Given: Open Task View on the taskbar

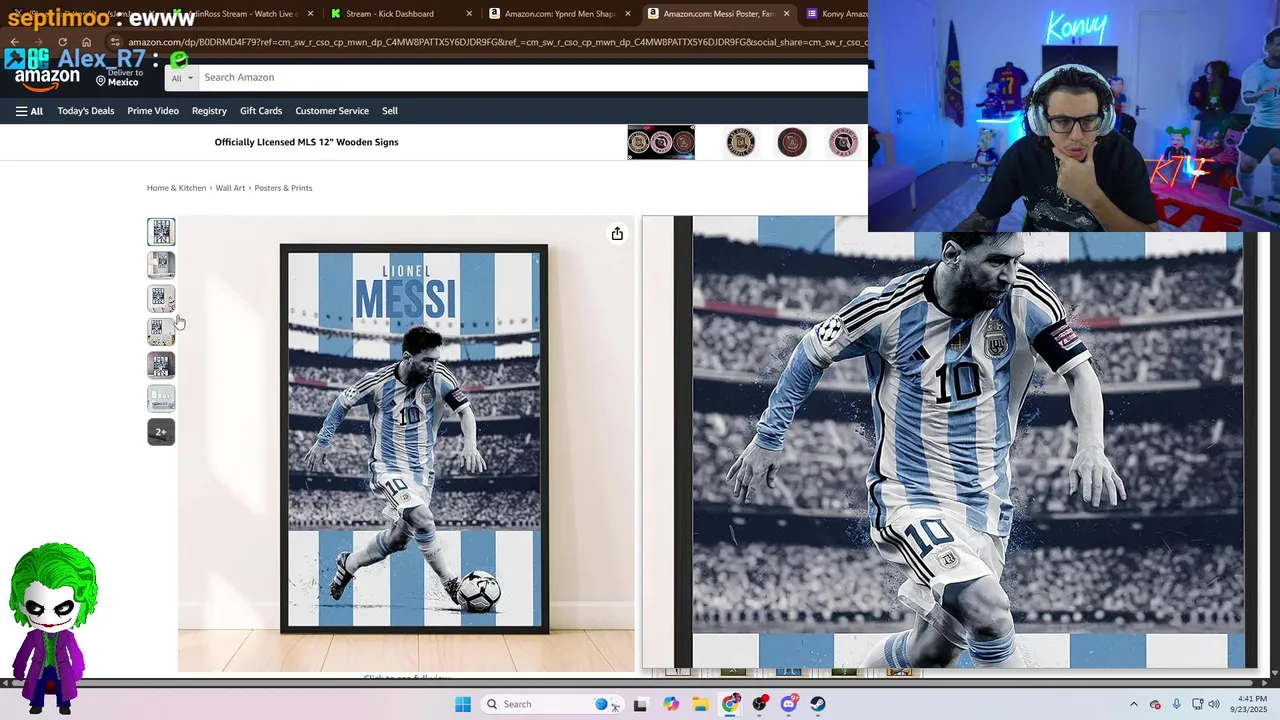Looking at the screenshot, I should [x=640, y=704].
